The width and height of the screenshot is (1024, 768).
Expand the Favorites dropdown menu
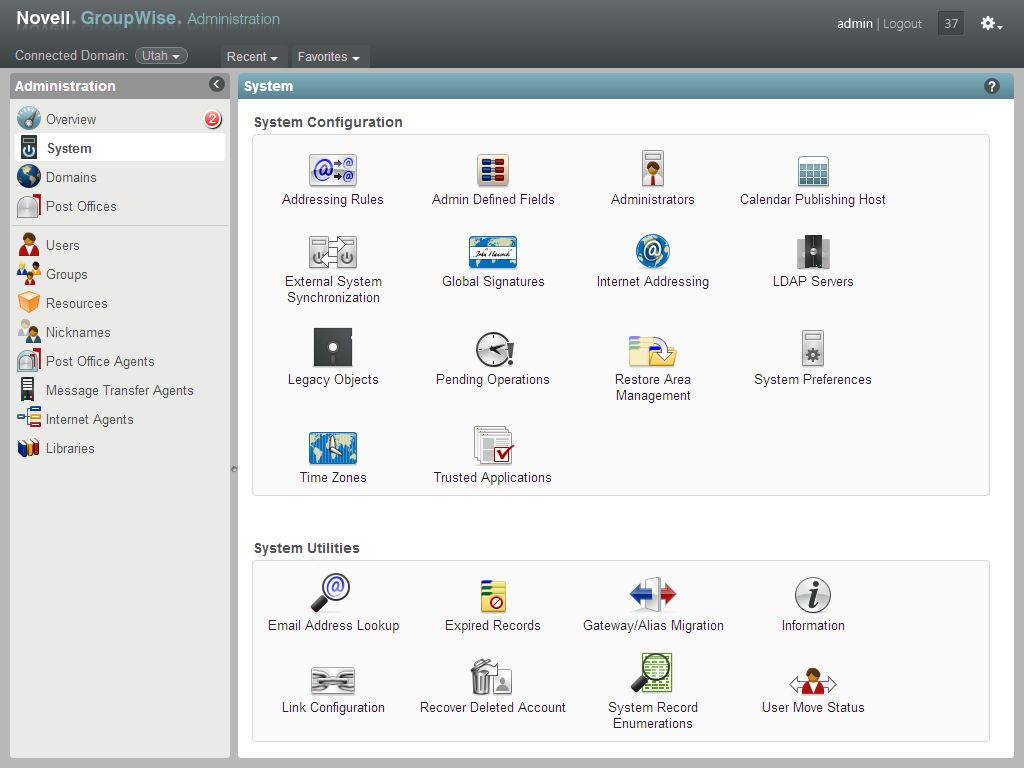(x=328, y=57)
